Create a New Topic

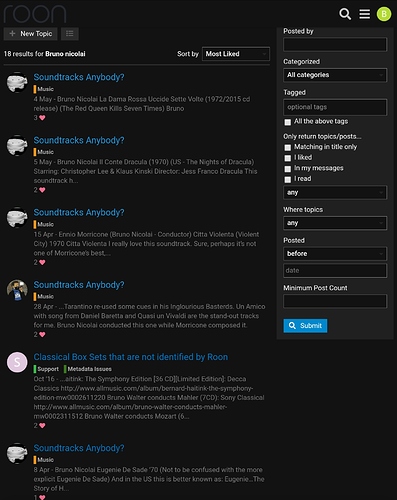pos(30,34)
